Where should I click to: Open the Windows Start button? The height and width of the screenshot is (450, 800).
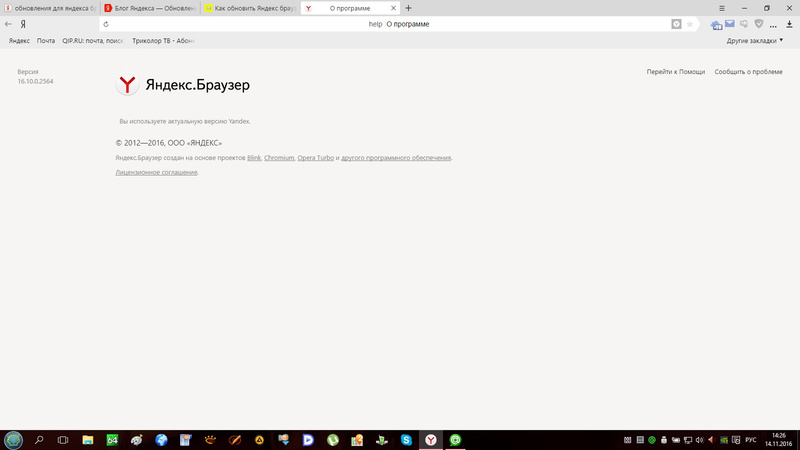coord(13,440)
